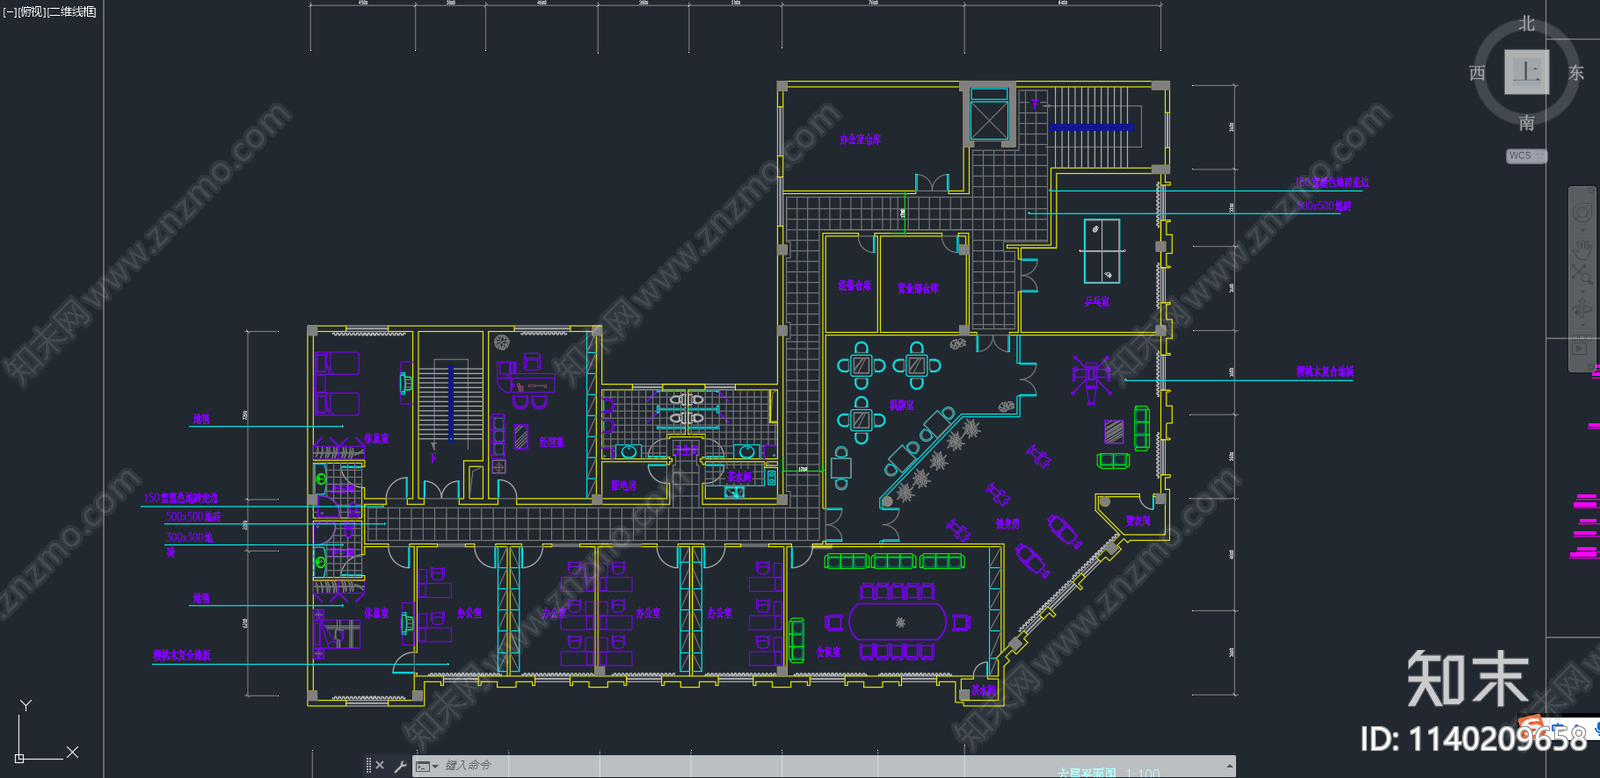Select south 南 on the ViewCube compass
The image size is (1600, 778).
pyautogui.click(x=1527, y=122)
